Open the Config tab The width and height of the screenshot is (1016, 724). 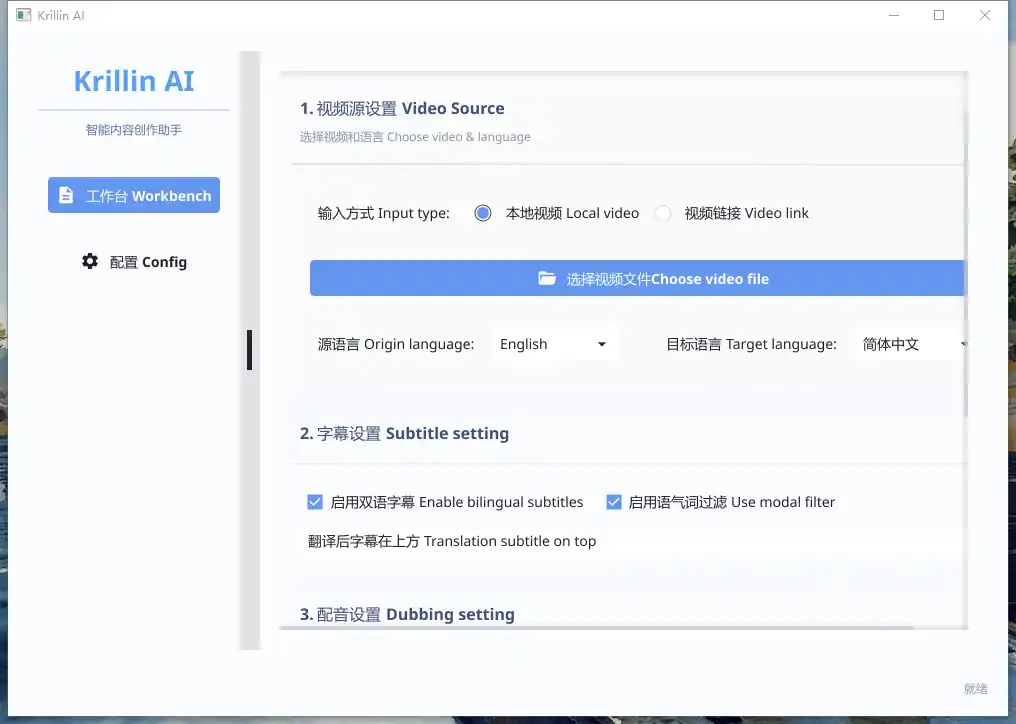tap(134, 262)
